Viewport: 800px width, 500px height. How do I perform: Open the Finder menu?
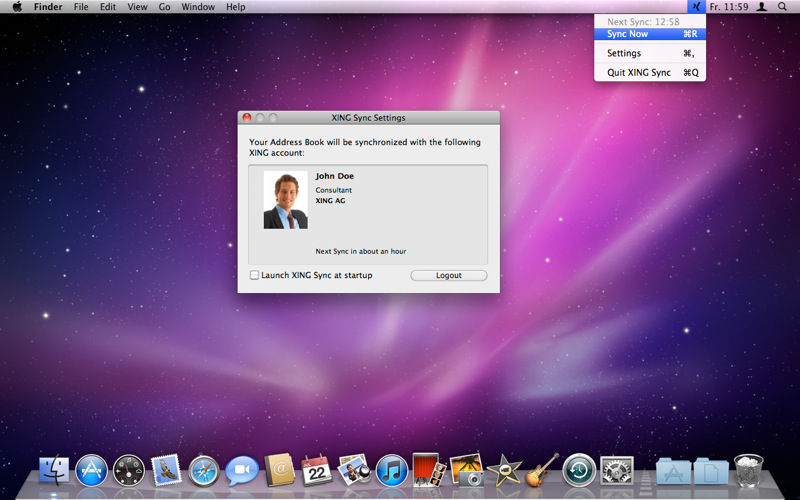(48, 7)
